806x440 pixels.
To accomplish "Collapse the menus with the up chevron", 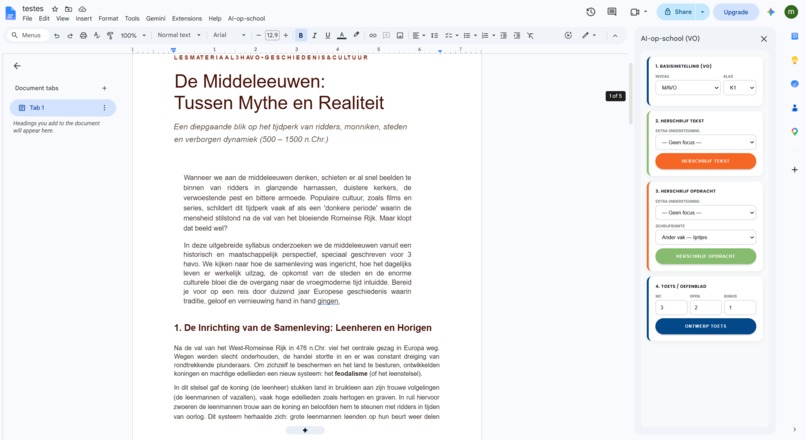I will [x=615, y=35].
